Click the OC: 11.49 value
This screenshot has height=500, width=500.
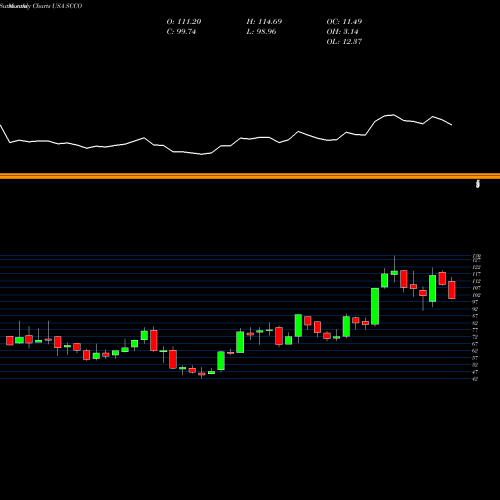pyautogui.click(x=344, y=22)
